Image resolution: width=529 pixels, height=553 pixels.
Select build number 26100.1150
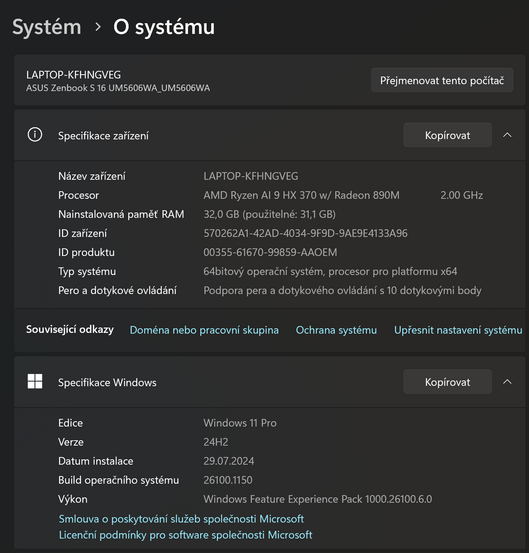228,480
